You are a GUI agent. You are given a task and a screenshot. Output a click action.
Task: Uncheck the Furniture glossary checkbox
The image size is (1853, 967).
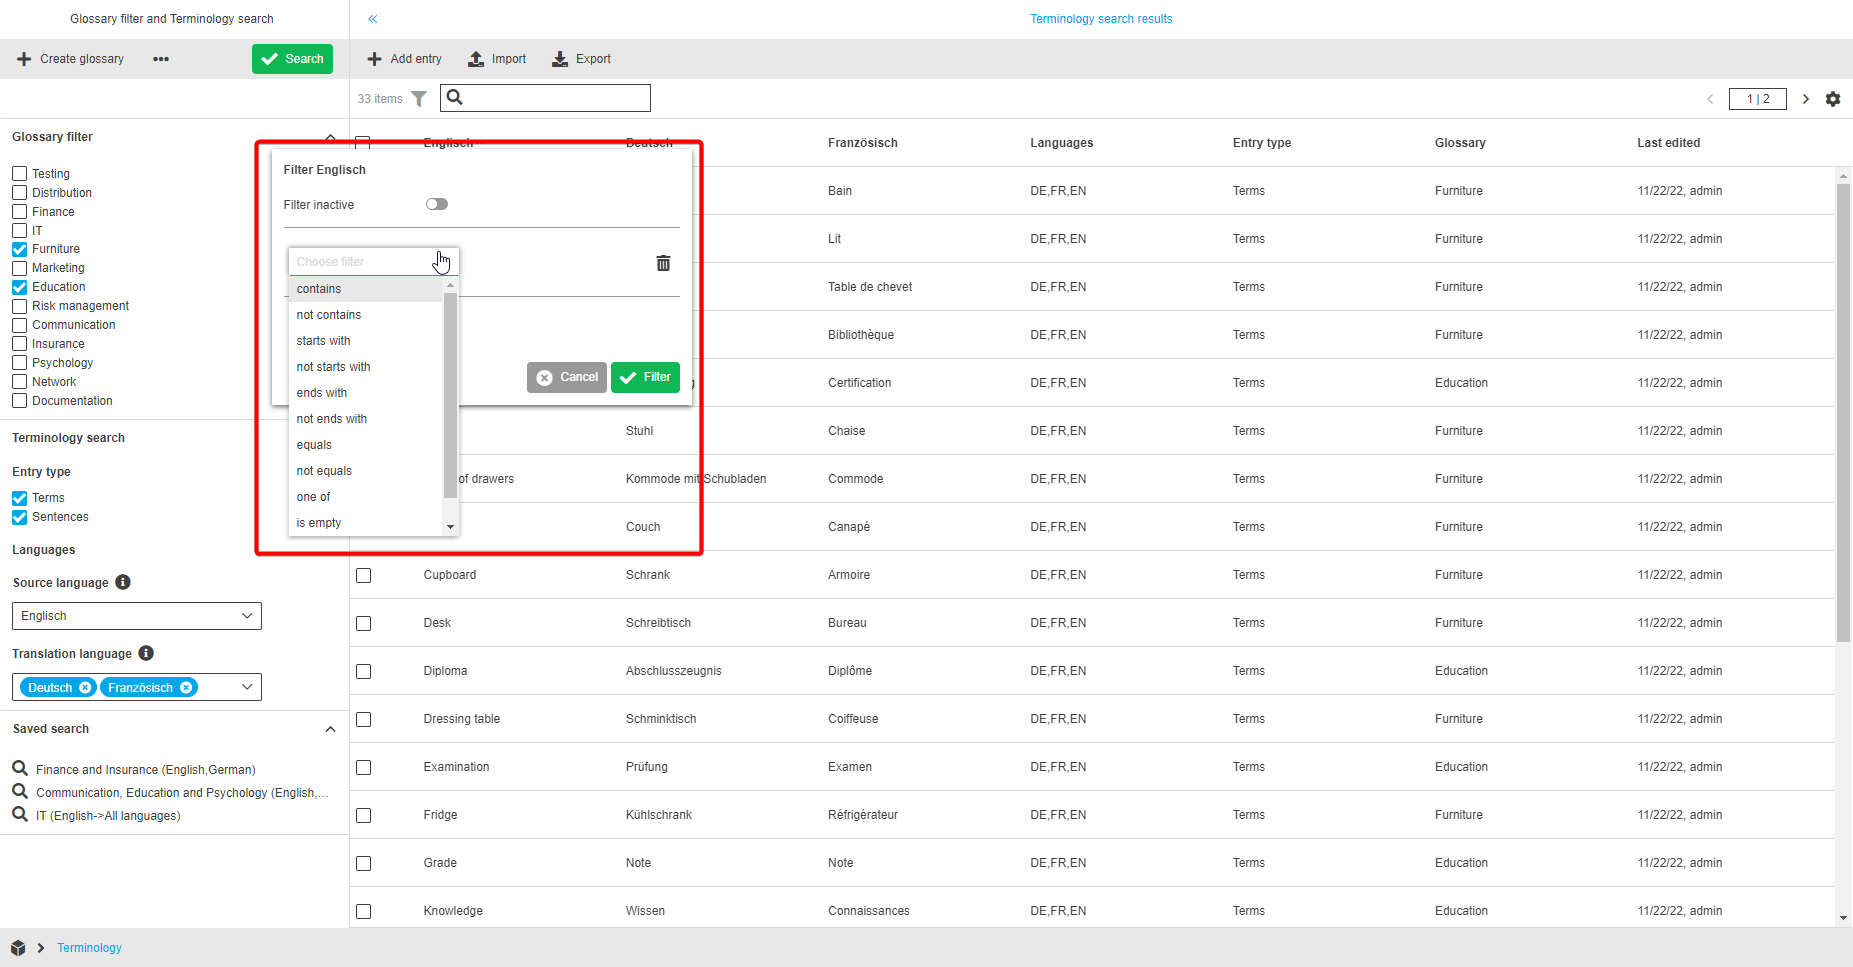click(20, 249)
